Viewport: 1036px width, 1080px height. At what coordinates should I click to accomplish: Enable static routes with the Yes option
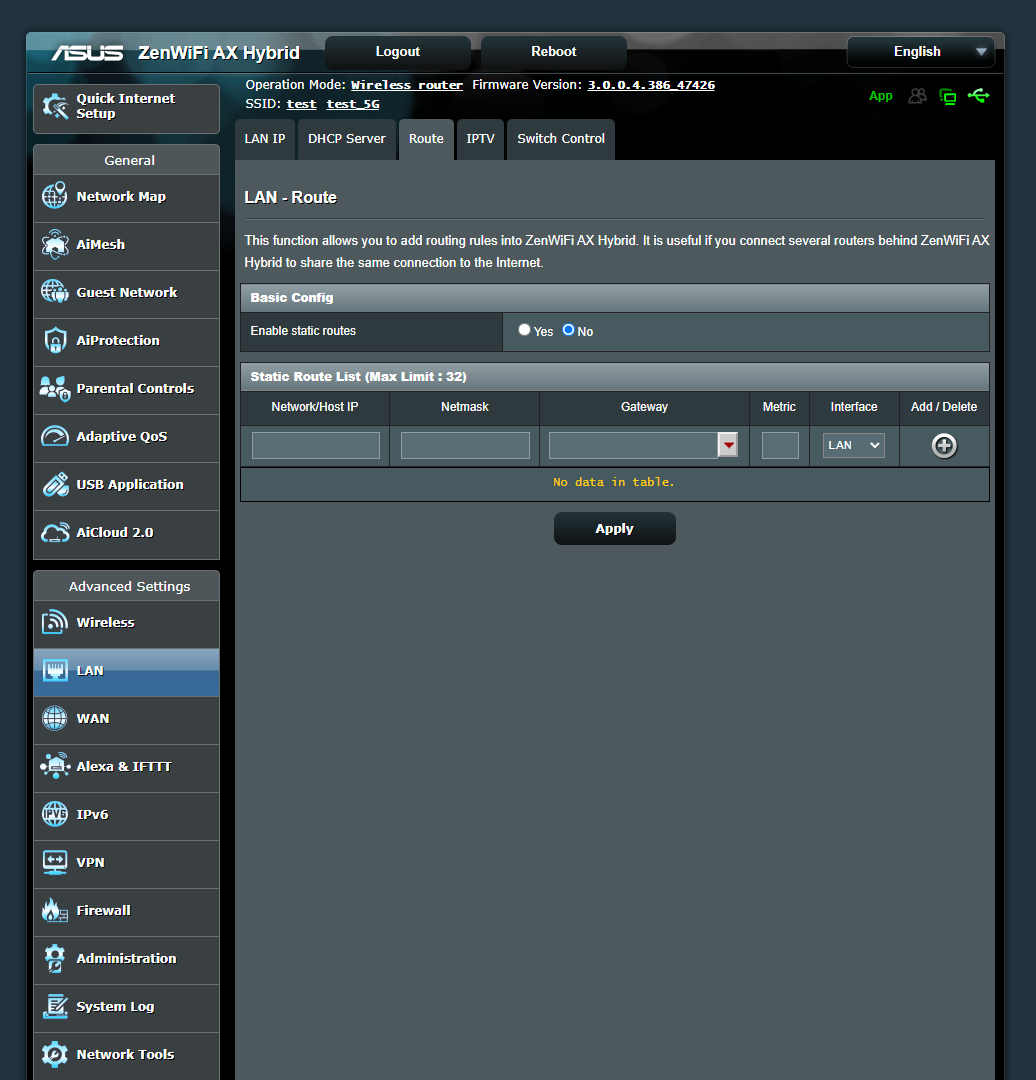(x=524, y=329)
